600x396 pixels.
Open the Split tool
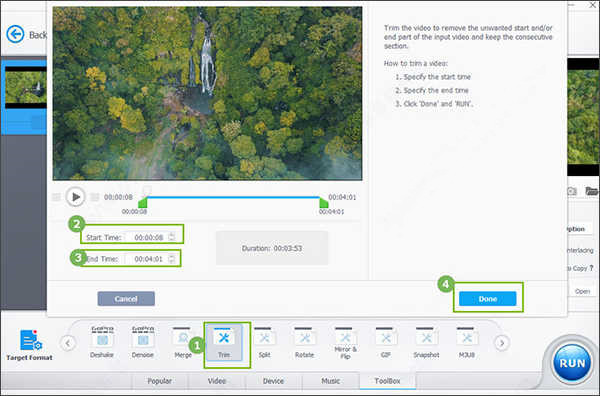coord(264,337)
